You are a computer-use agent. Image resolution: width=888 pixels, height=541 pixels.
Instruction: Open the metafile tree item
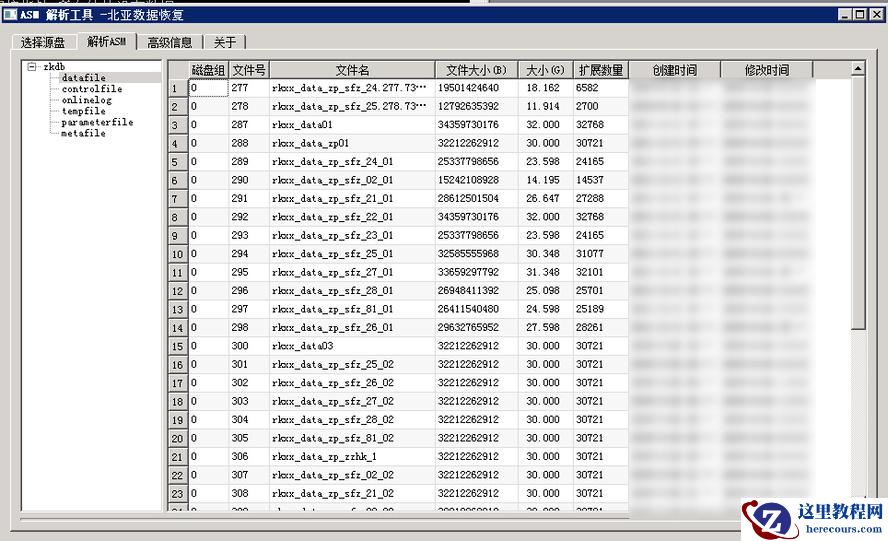click(x=84, y=133)
